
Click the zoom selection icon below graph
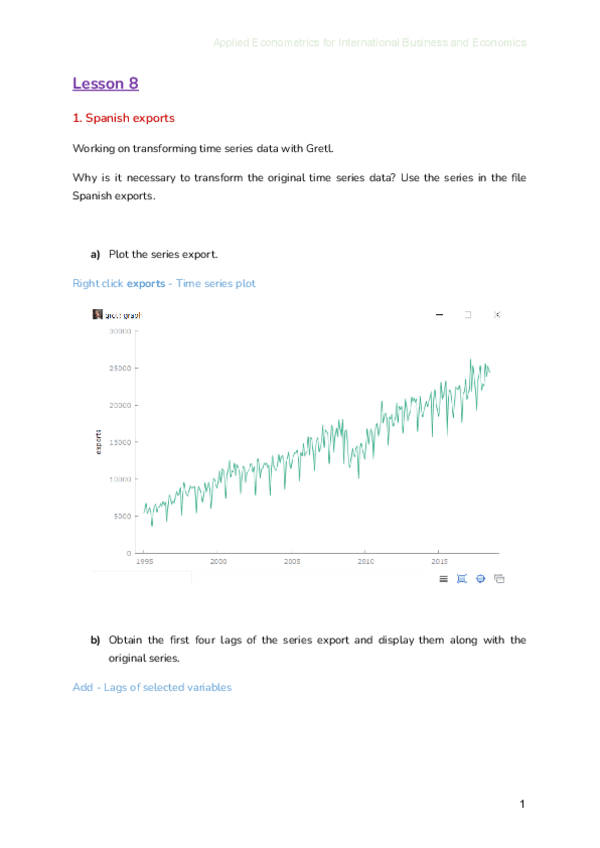point(462,579)
